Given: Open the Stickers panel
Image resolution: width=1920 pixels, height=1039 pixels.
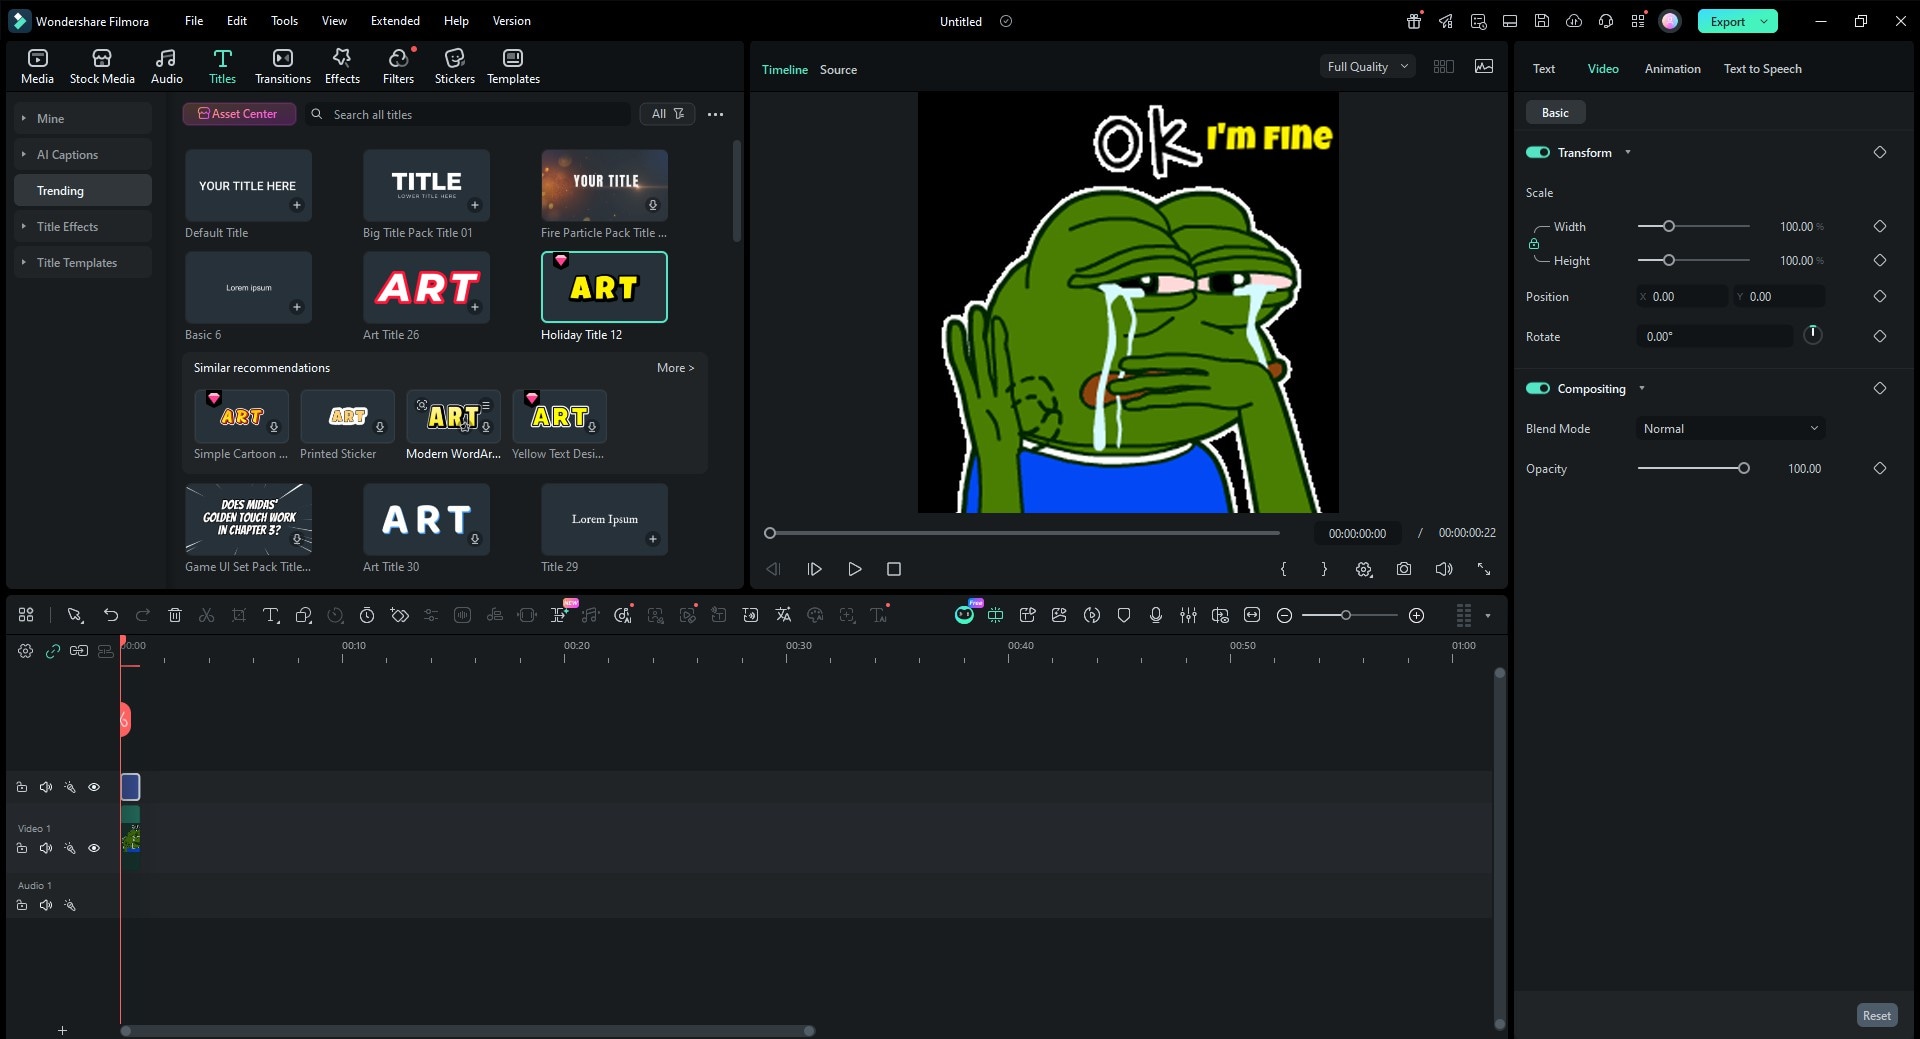Looking at the screenshot, I should click(x=455, y=65).
